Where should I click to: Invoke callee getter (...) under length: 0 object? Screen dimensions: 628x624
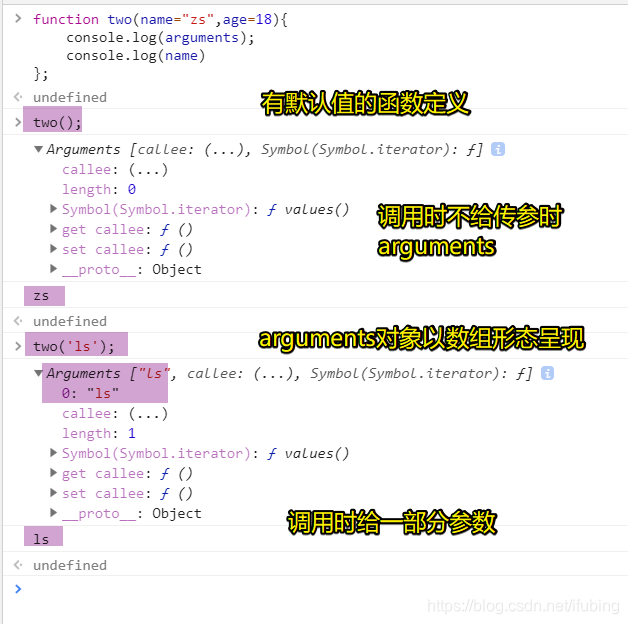tap(148, 170)
